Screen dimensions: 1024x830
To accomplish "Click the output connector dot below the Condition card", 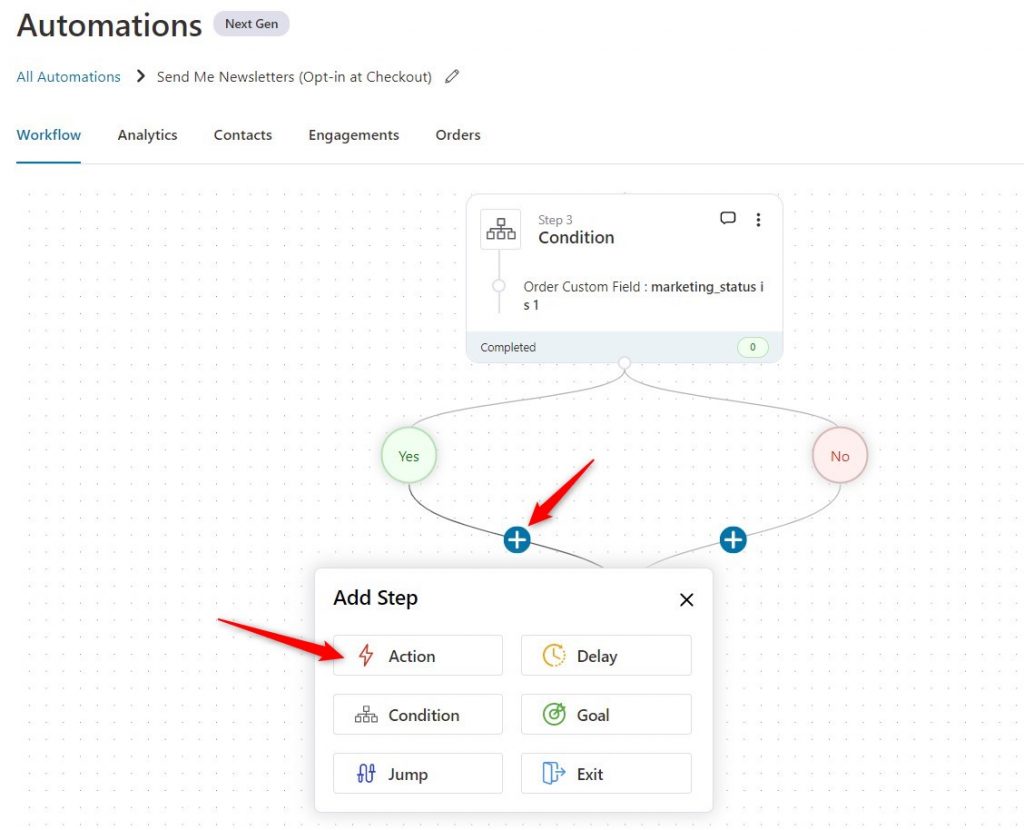I will (x=624, y=363).
